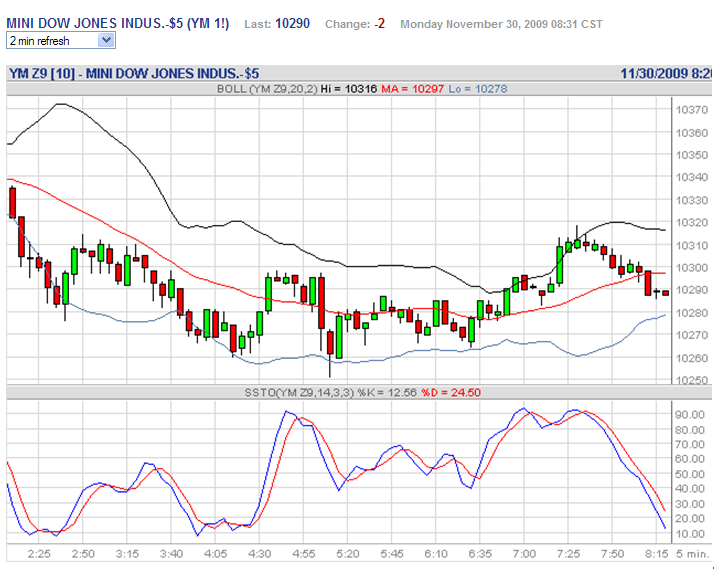
Task: Click the Lo = 10278 value
Action: point(478,89)
